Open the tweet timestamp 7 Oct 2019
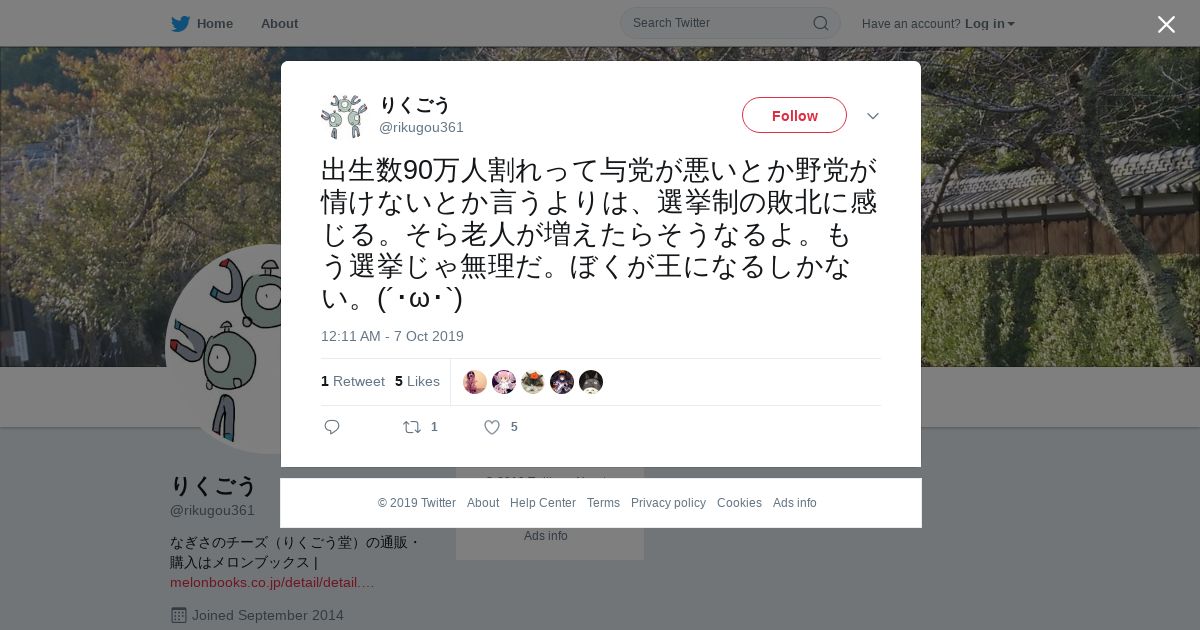Image resolution: width=1200 pixels, height=630 pixels. [x=392, y=336]
